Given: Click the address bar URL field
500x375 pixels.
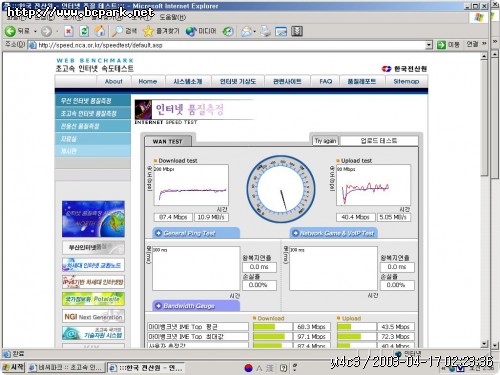Looking at the screenshot, I should pyautogui.click(x=230, y=45).
